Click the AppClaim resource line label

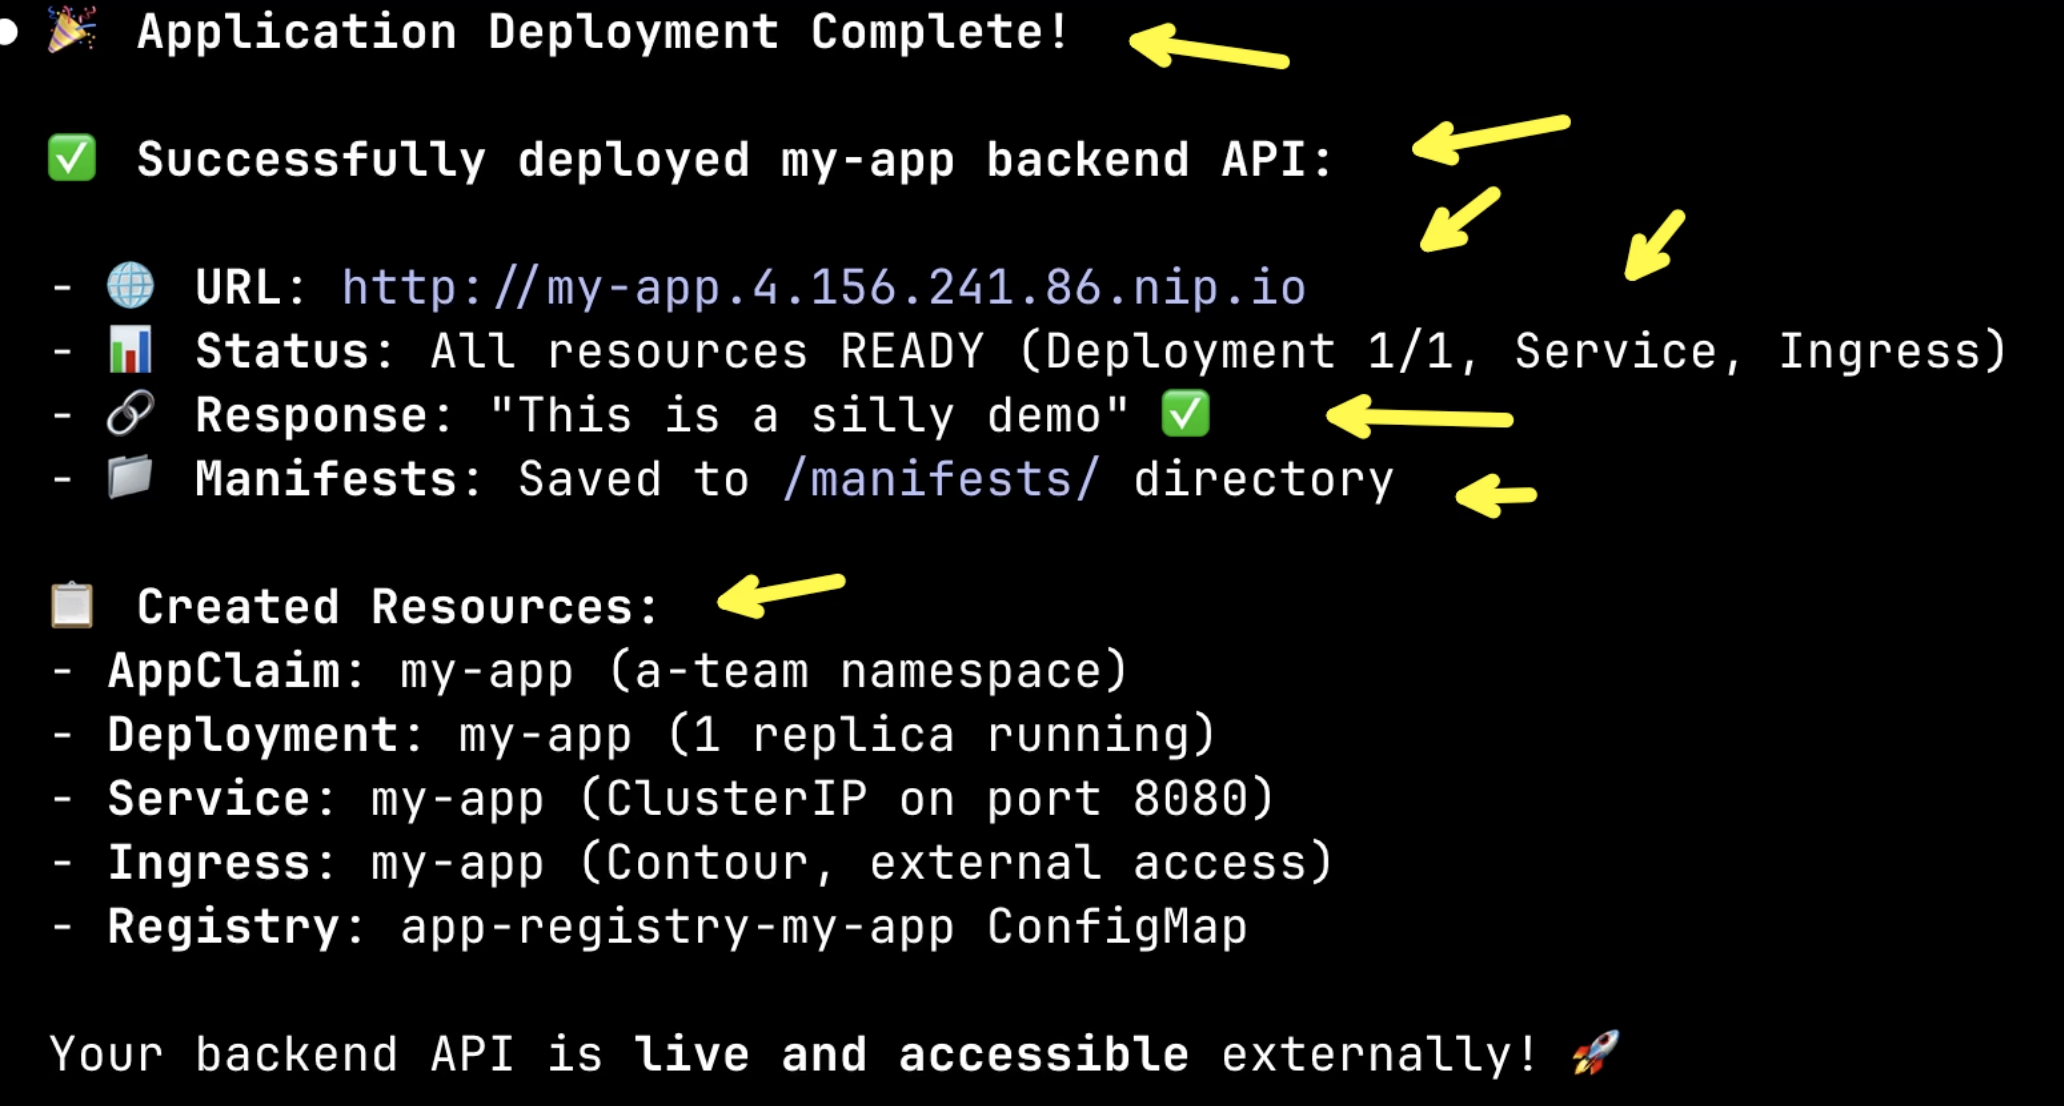pos(223,671)
